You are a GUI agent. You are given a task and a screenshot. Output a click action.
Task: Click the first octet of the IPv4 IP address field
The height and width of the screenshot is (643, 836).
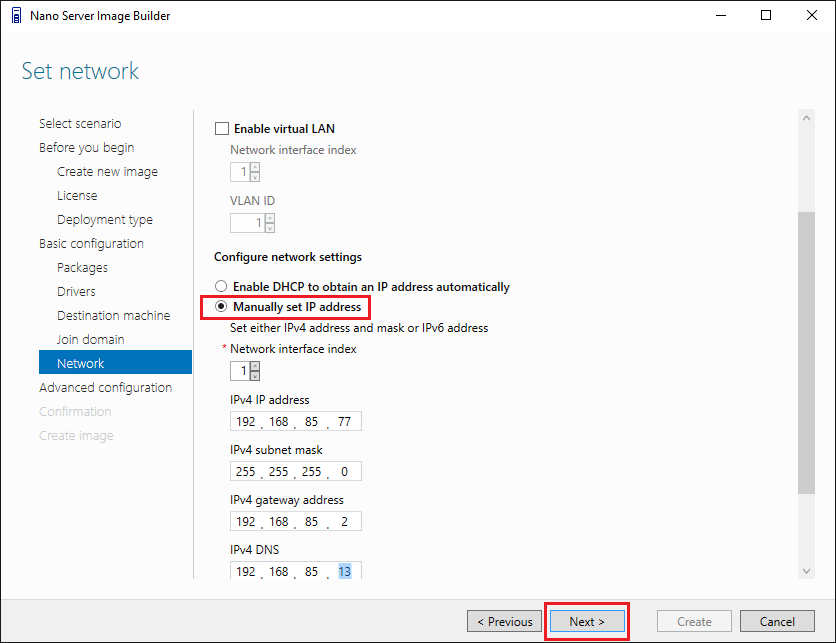pyautogui.click(x=246, y=421)
